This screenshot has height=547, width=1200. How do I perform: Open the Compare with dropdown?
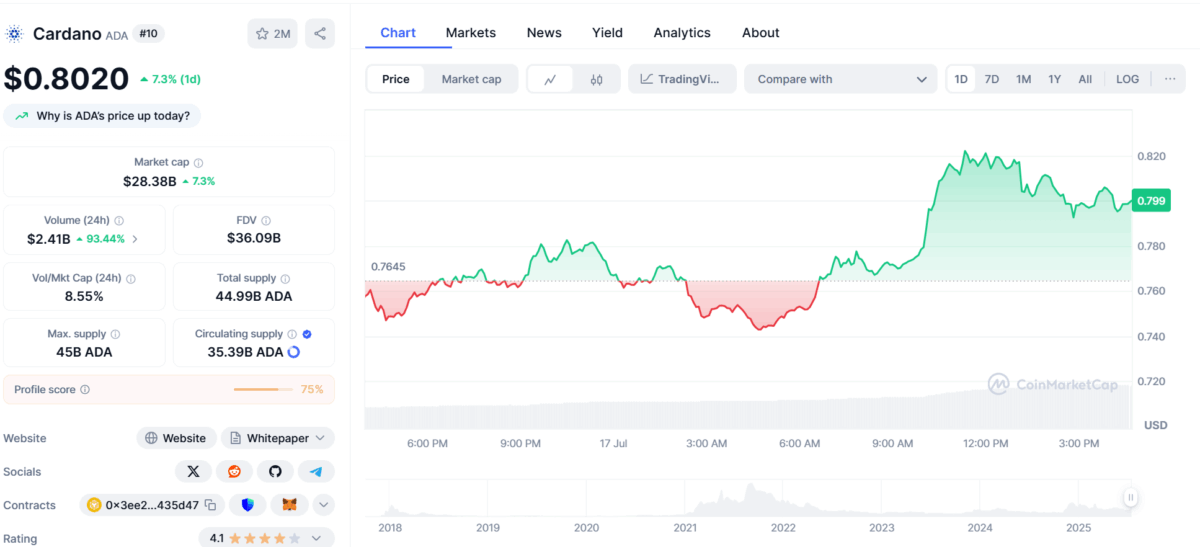point(841,79)
